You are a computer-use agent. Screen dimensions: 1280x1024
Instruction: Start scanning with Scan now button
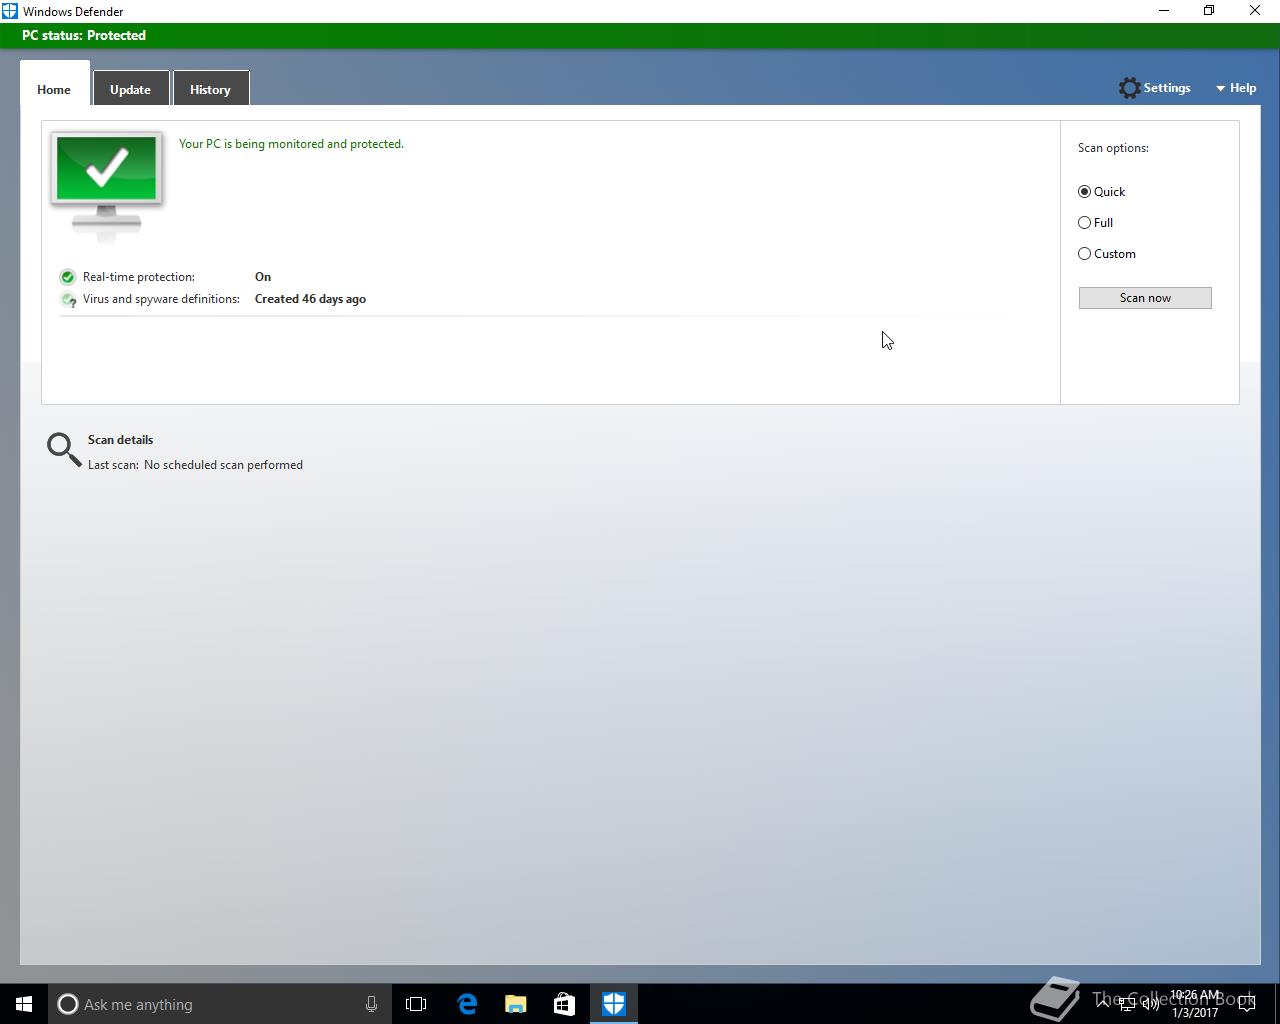click(x=1145, y=298)
